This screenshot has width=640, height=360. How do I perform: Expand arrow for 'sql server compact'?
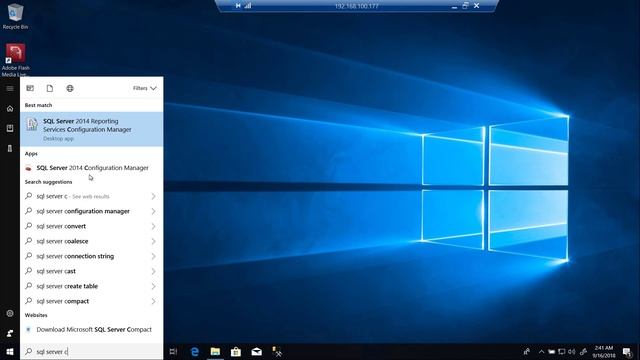tap(153, 301)
